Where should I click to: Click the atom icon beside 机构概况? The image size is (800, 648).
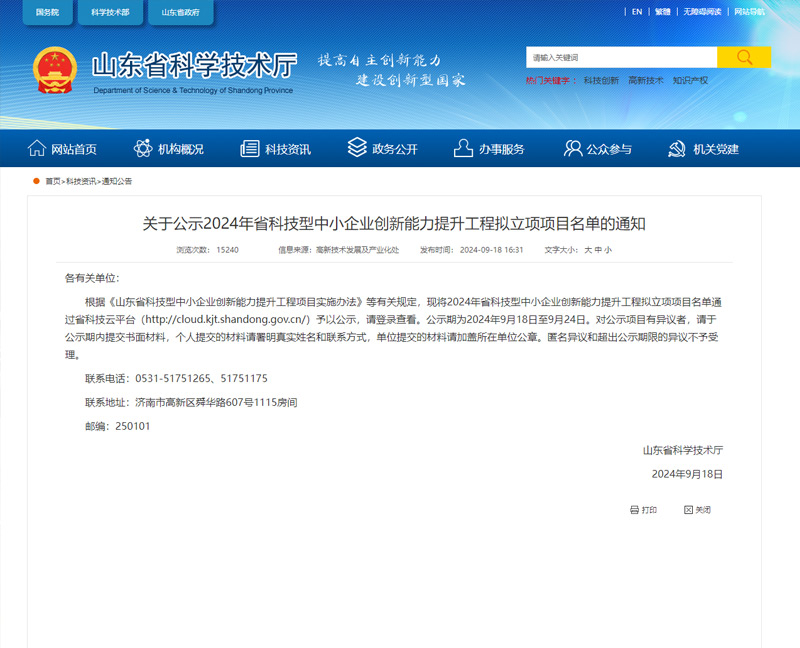click(143, 148)
